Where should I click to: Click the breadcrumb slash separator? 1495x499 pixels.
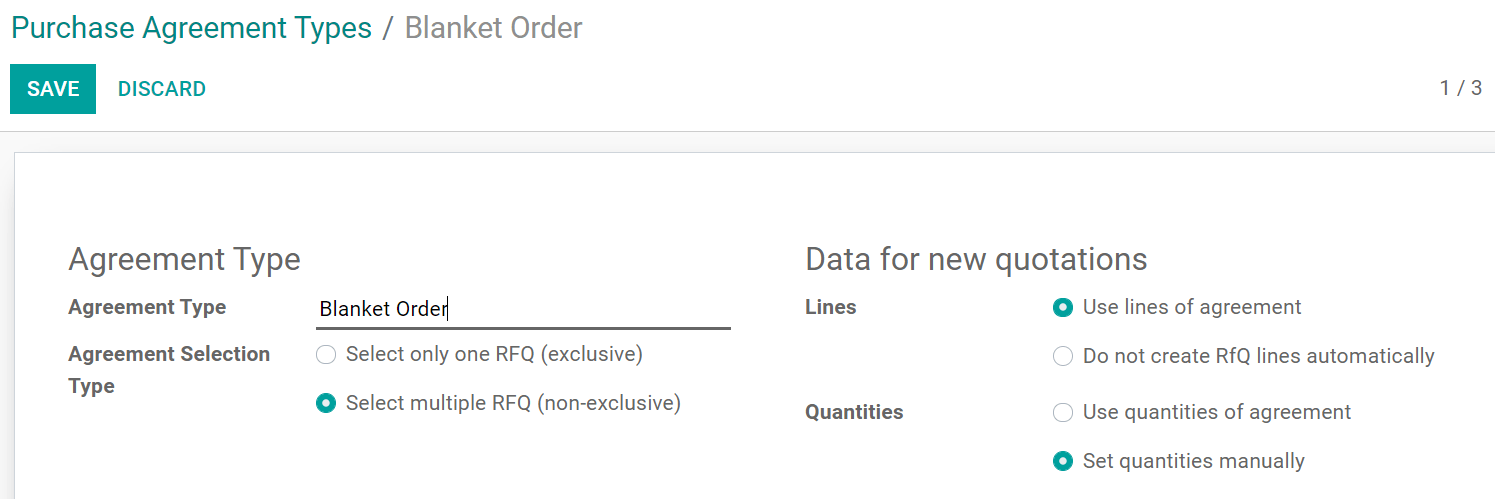pyautogui.click(x=388, y=28)
